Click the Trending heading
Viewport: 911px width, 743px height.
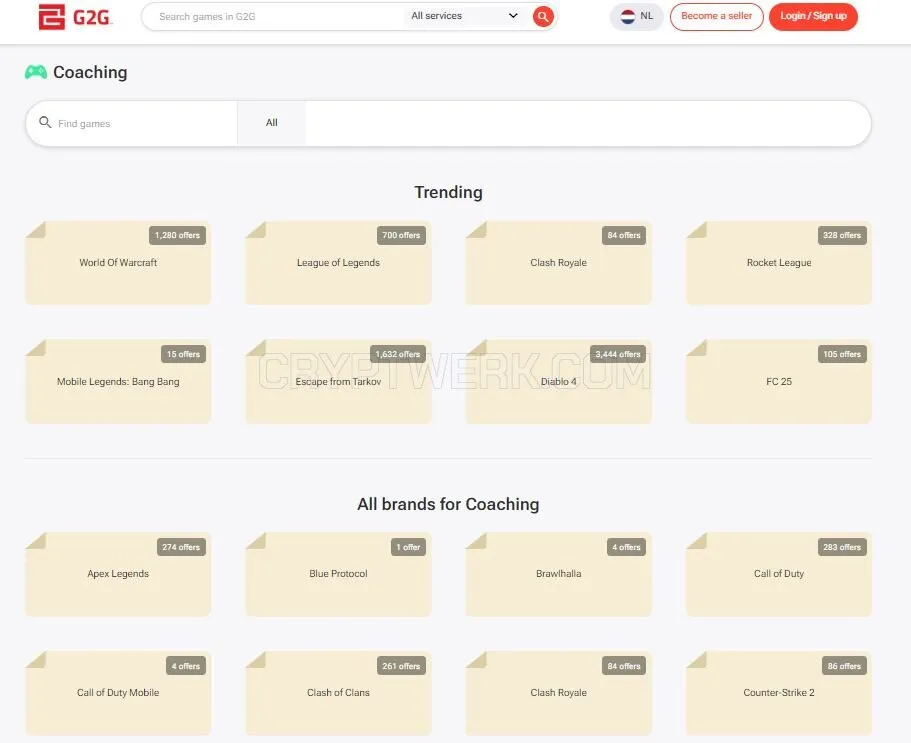pyautogui.click(x=448, y=192)
